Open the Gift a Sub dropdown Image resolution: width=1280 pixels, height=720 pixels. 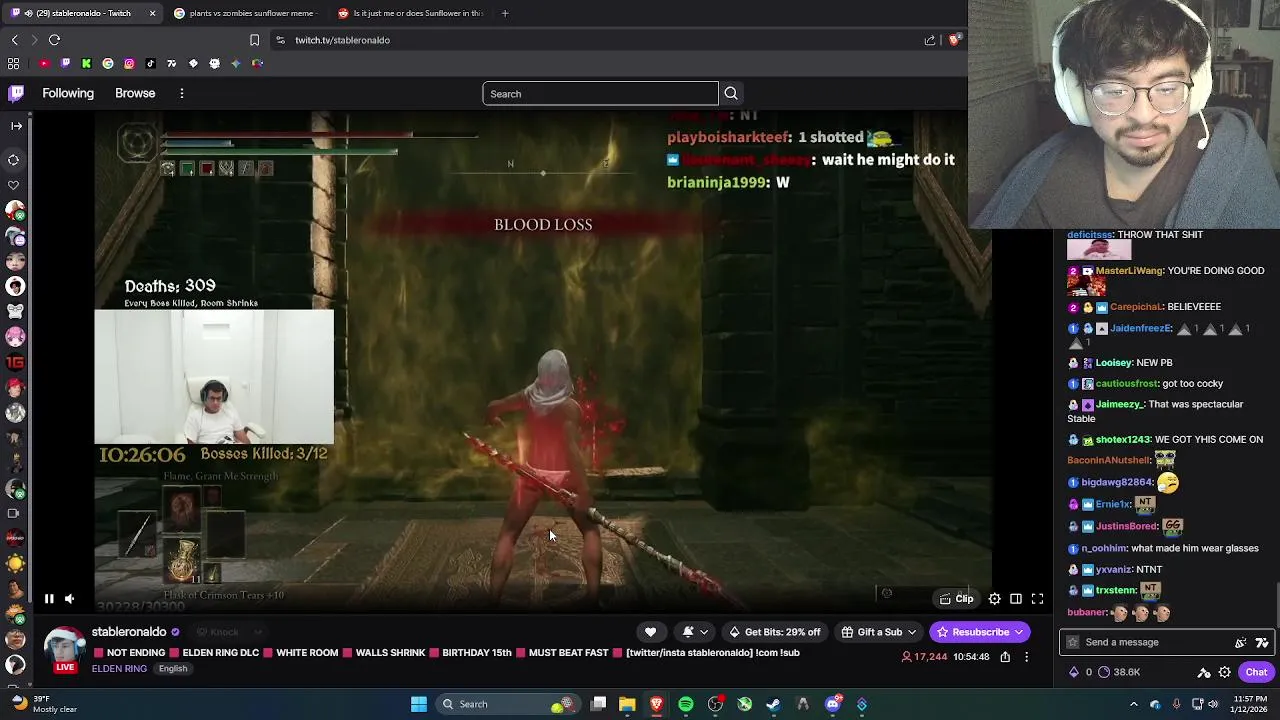[x=879, y=632]
